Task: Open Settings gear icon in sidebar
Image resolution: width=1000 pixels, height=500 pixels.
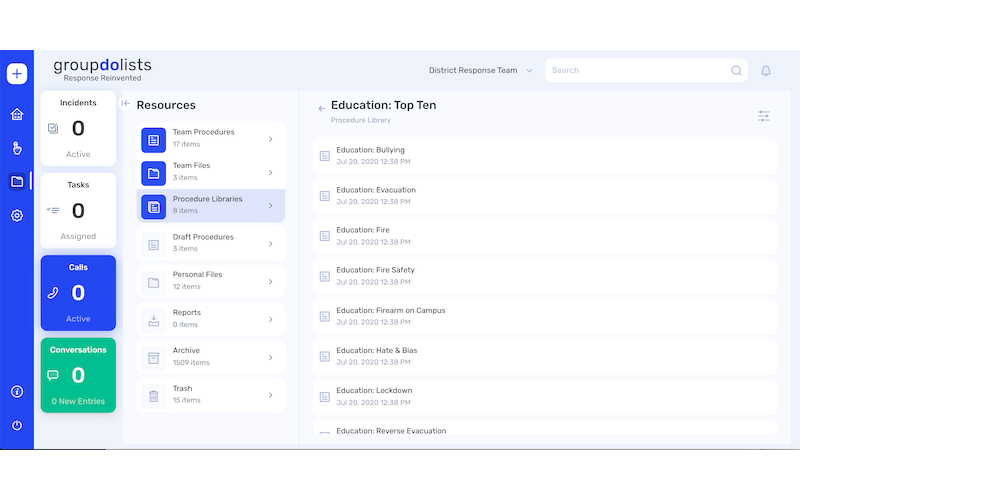Action: point(17,216)
